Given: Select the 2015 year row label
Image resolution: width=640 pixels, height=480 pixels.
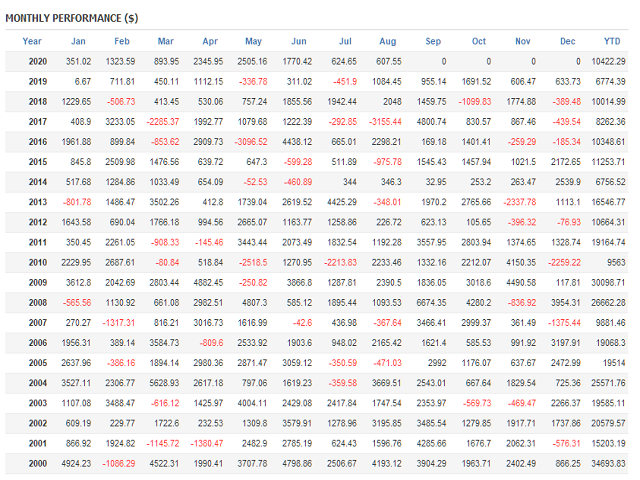Looking at the screenshot, I should (x=38, y=162).
